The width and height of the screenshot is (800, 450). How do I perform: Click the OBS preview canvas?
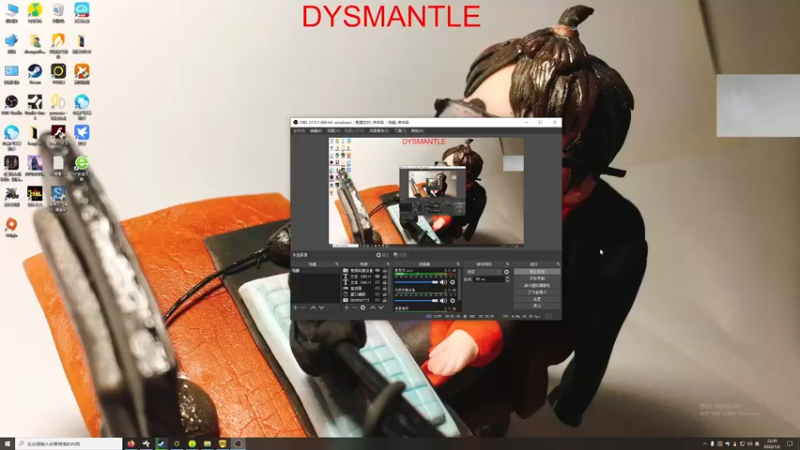click(426, 192)
